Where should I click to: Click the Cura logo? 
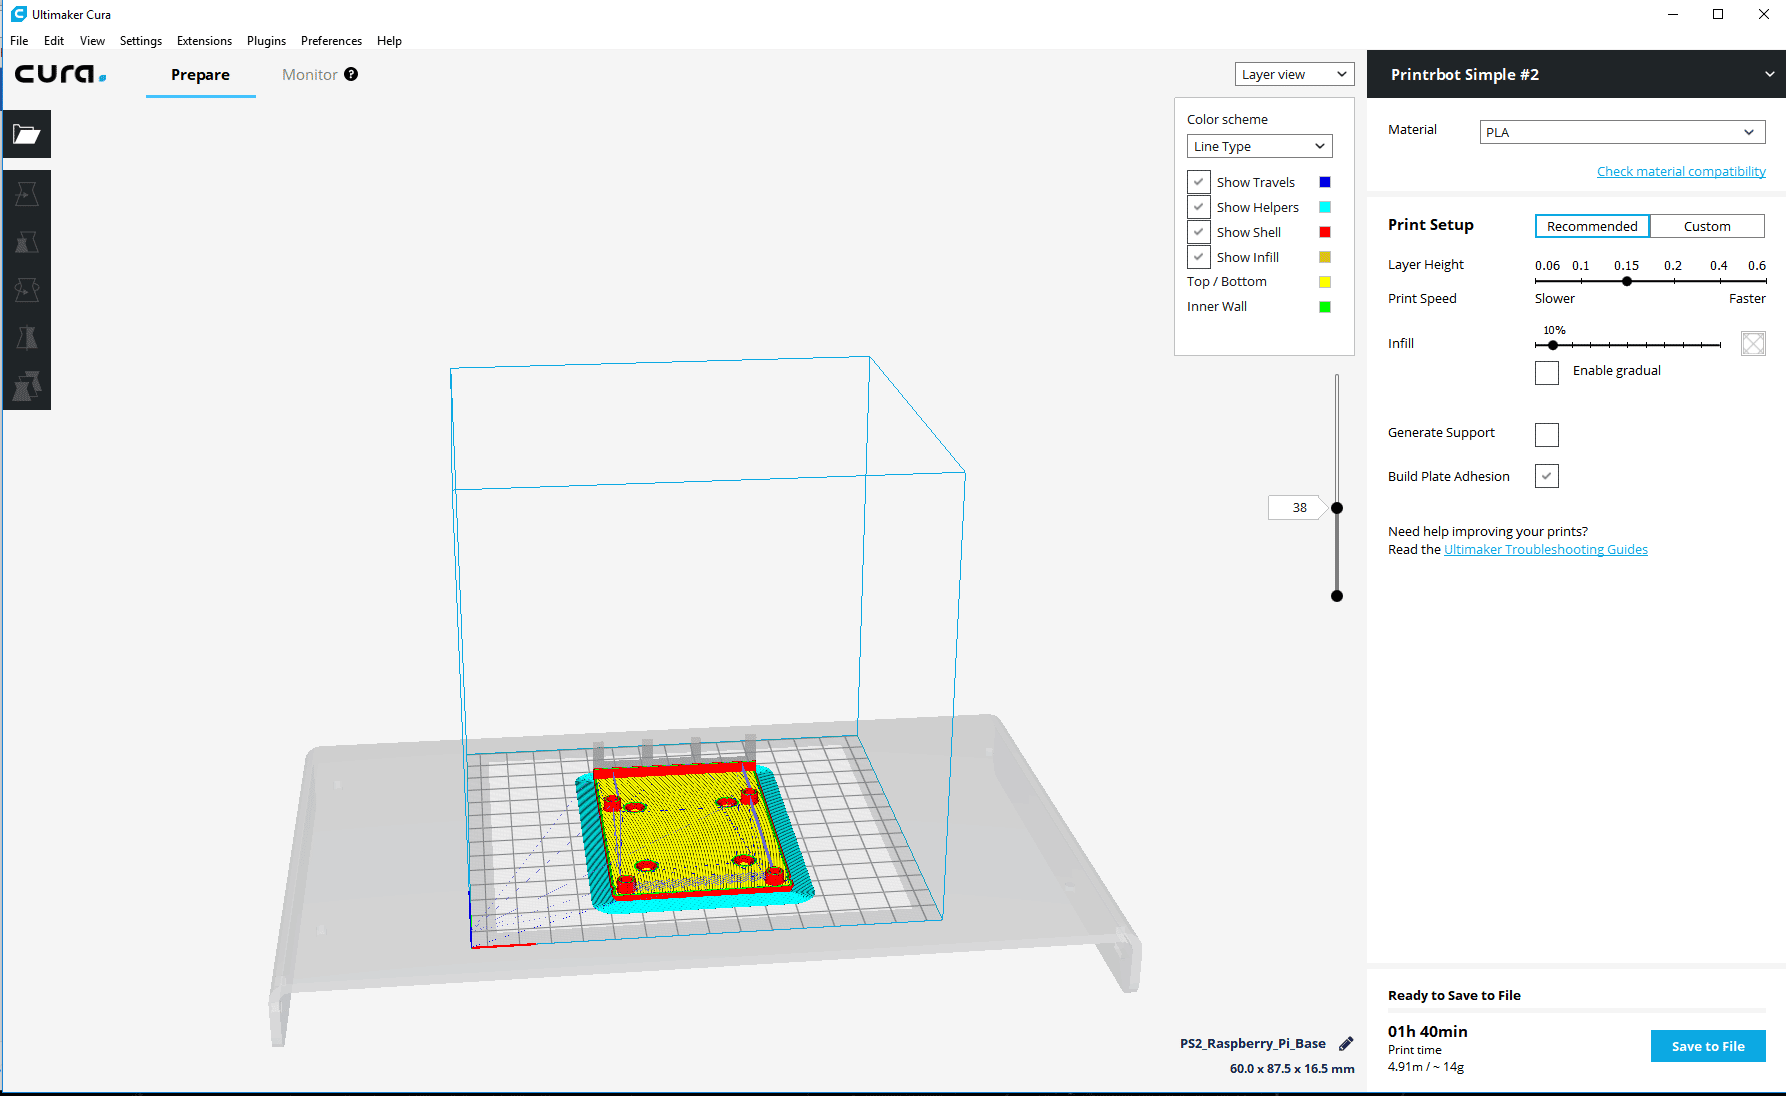60,74
